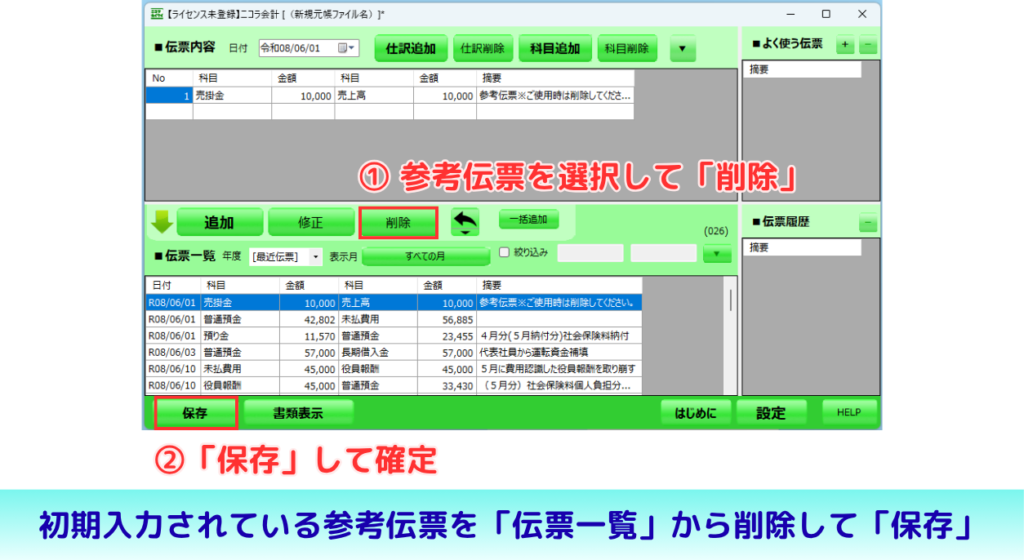Click the 56,885 amount cell
Image resolution: width=1024 pixels, height=560 pixels.
point(447,319)
